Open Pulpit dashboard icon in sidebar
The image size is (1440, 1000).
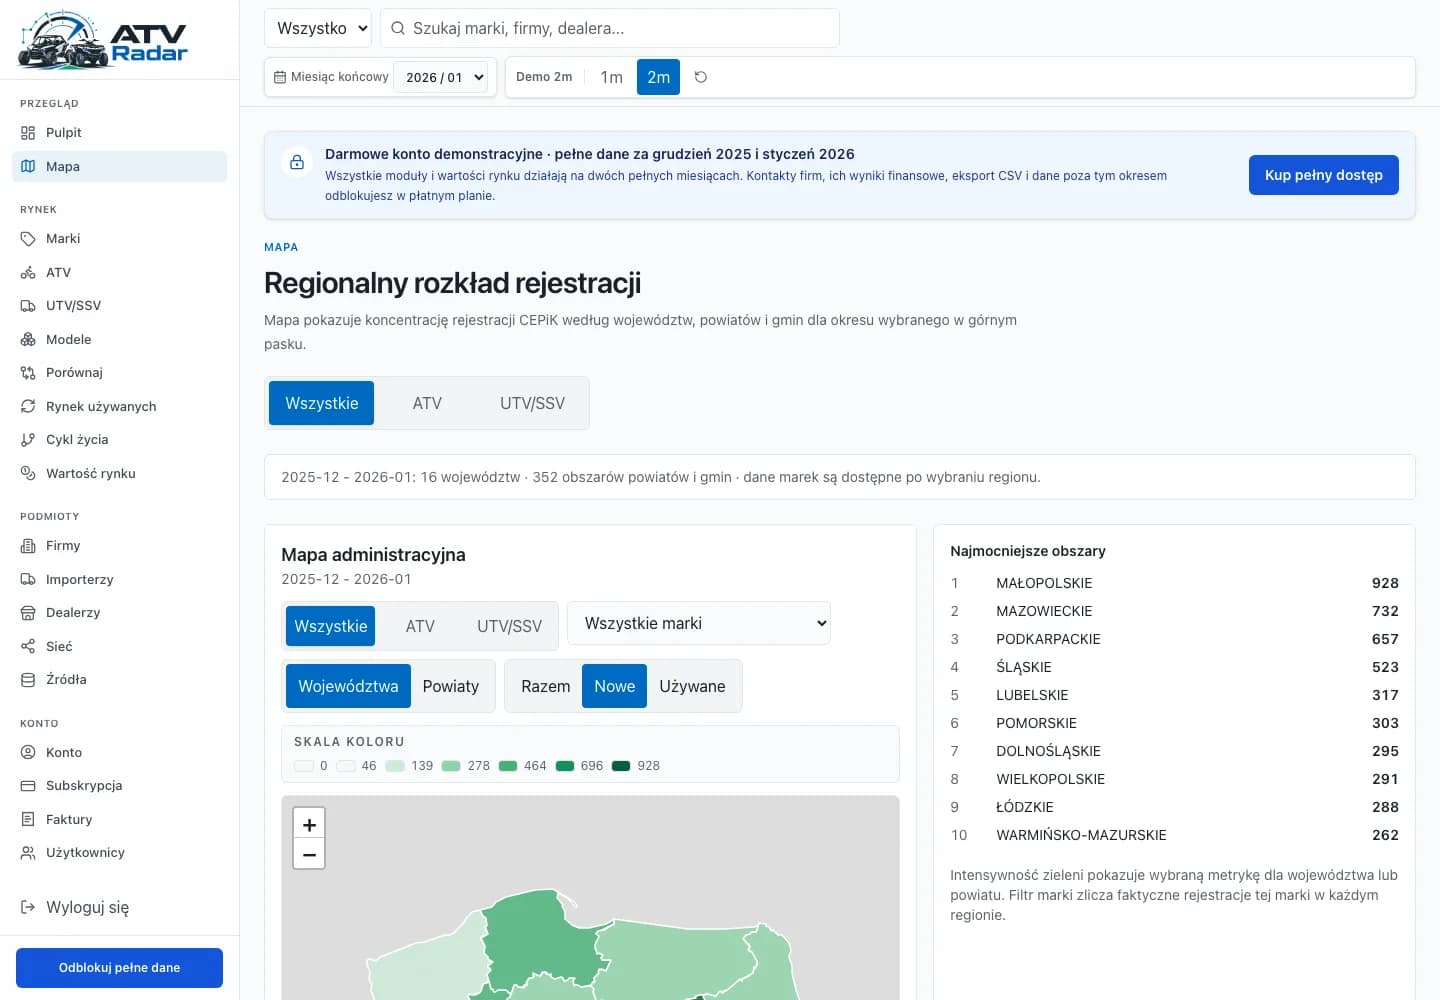(x=28, y=133)
